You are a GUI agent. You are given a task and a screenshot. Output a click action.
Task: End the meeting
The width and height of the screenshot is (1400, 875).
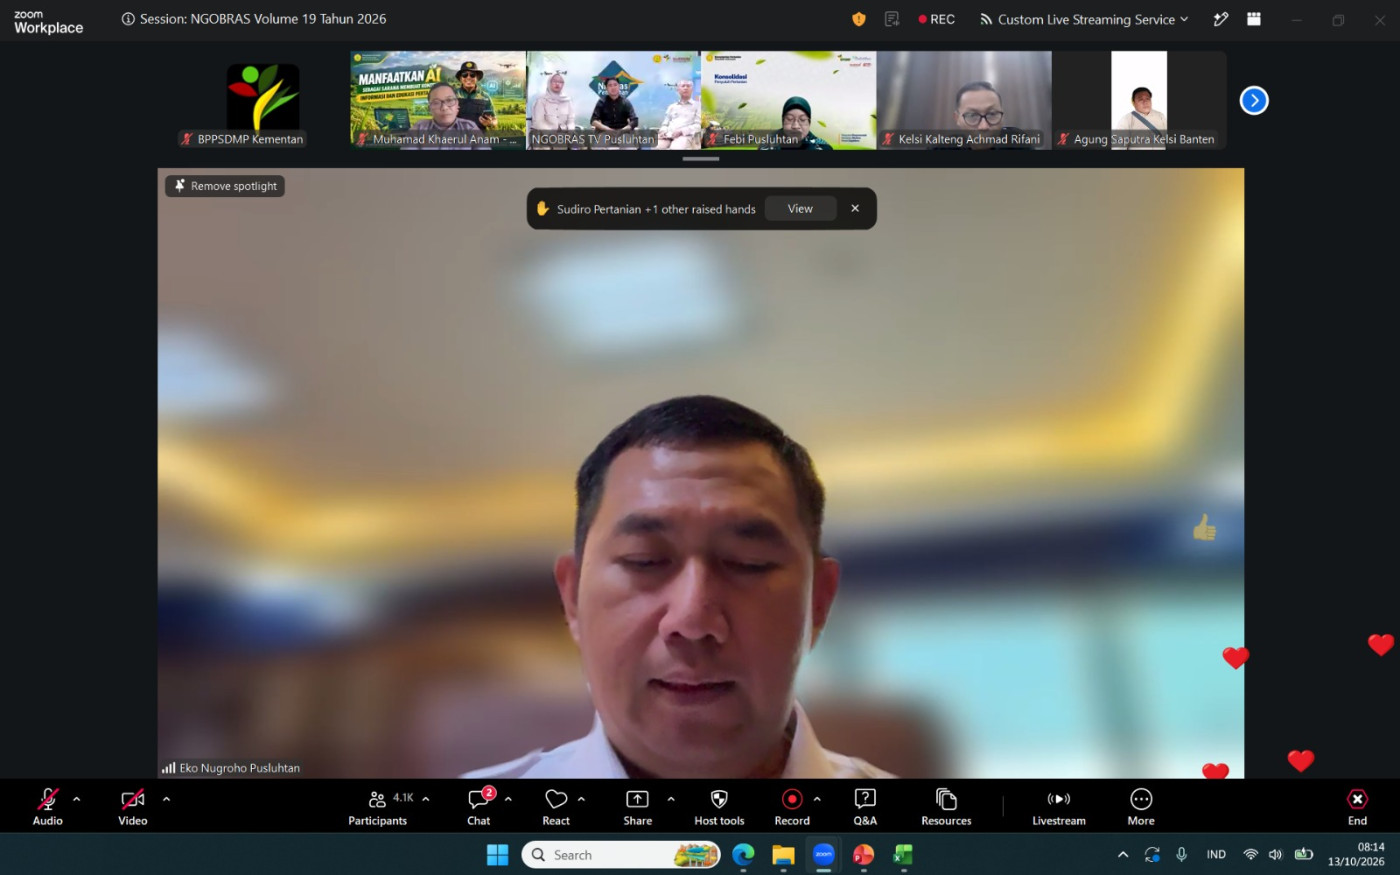(1357, 807)
